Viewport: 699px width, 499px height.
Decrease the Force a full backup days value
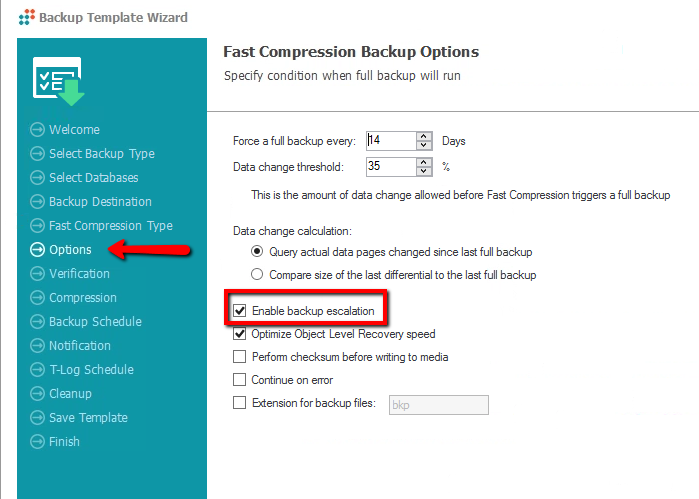(424, 146)
